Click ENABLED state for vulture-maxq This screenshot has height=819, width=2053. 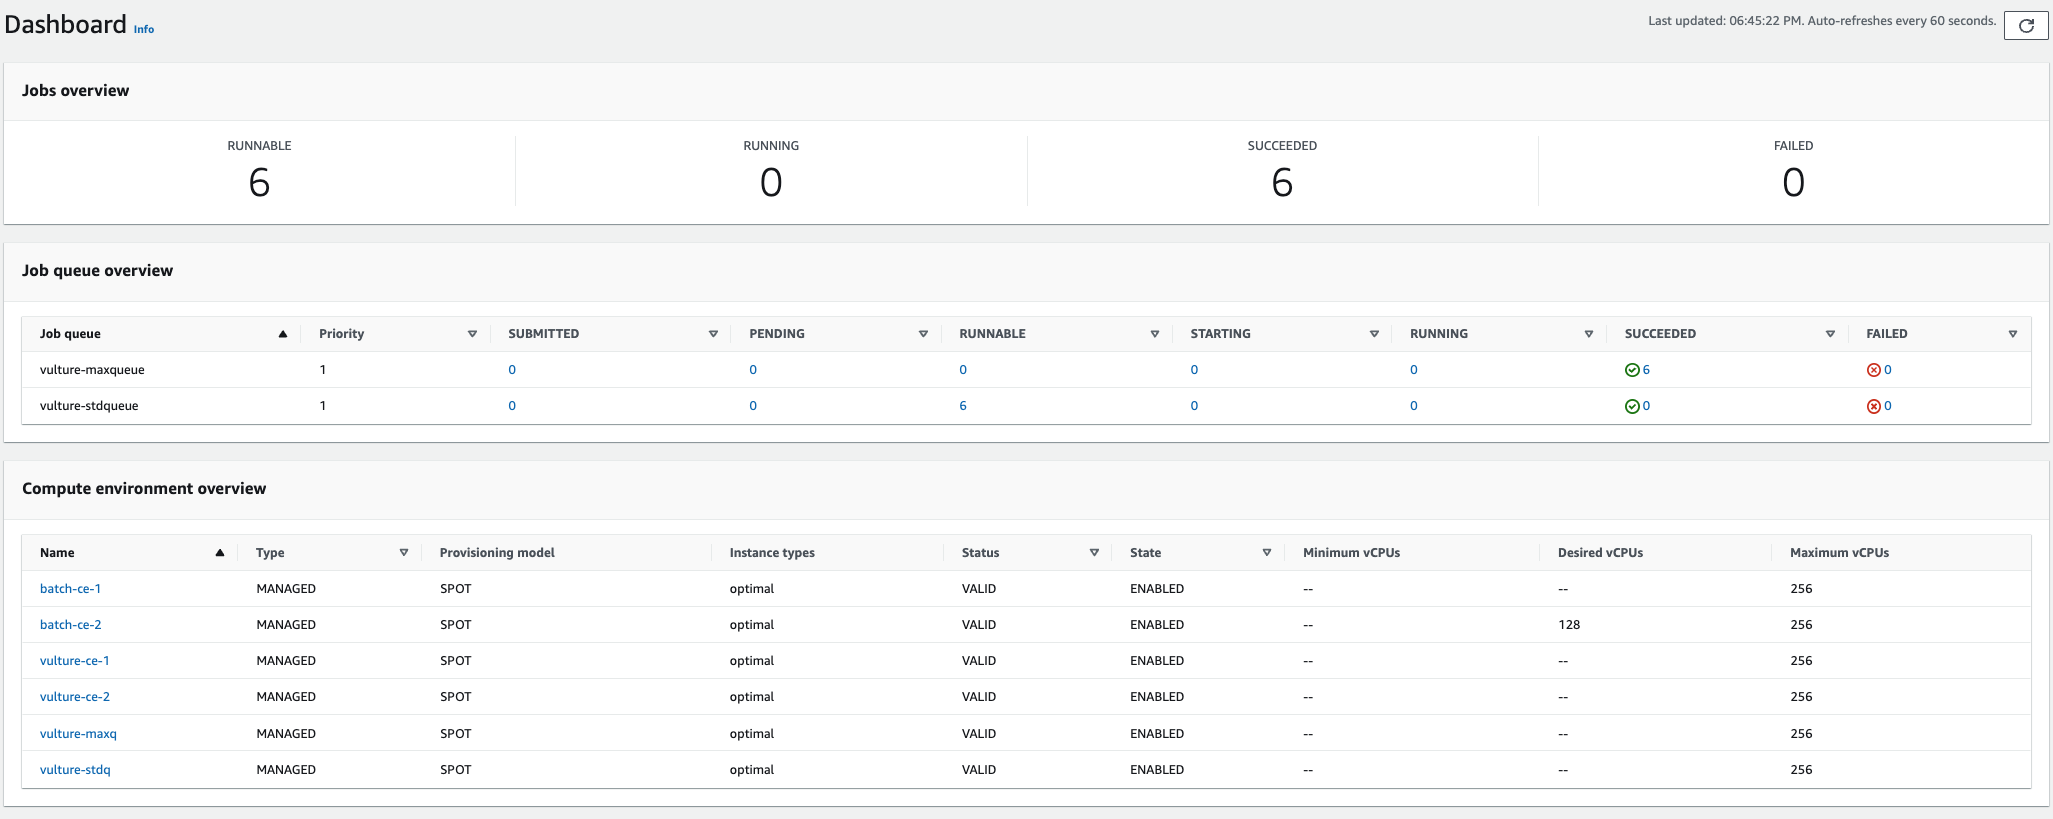(1157, 734)
